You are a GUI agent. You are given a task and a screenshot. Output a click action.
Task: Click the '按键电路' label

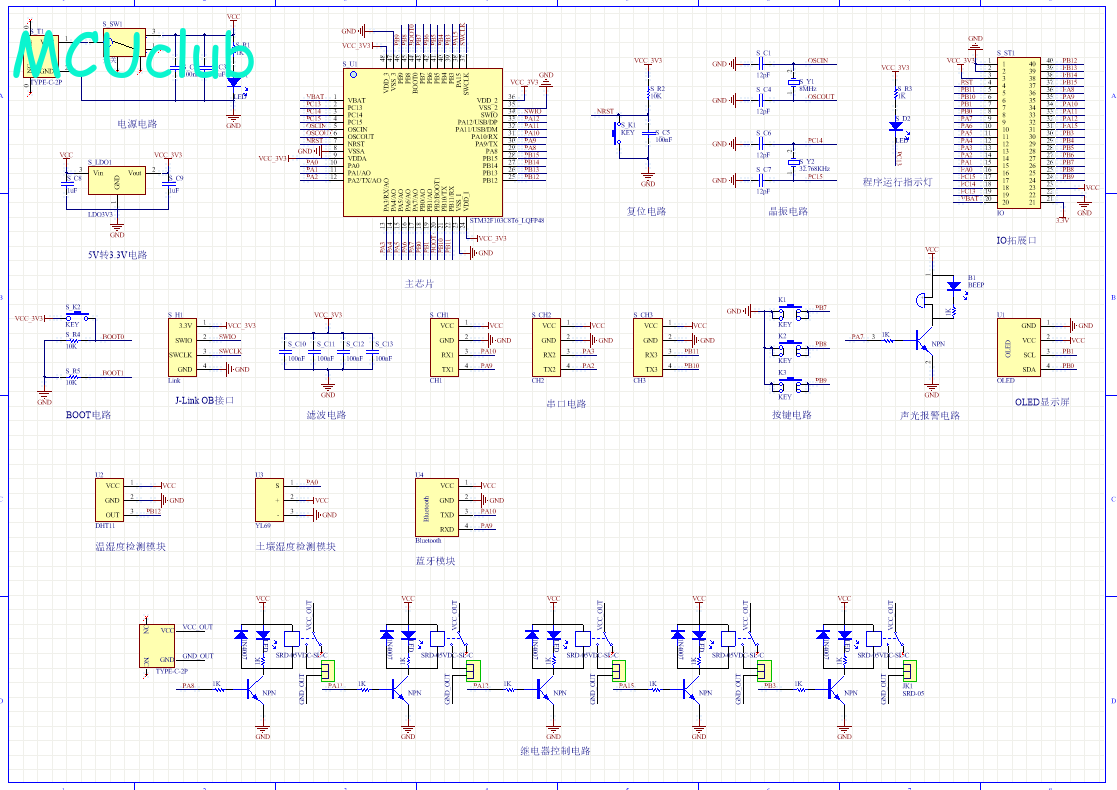point(791,415)
